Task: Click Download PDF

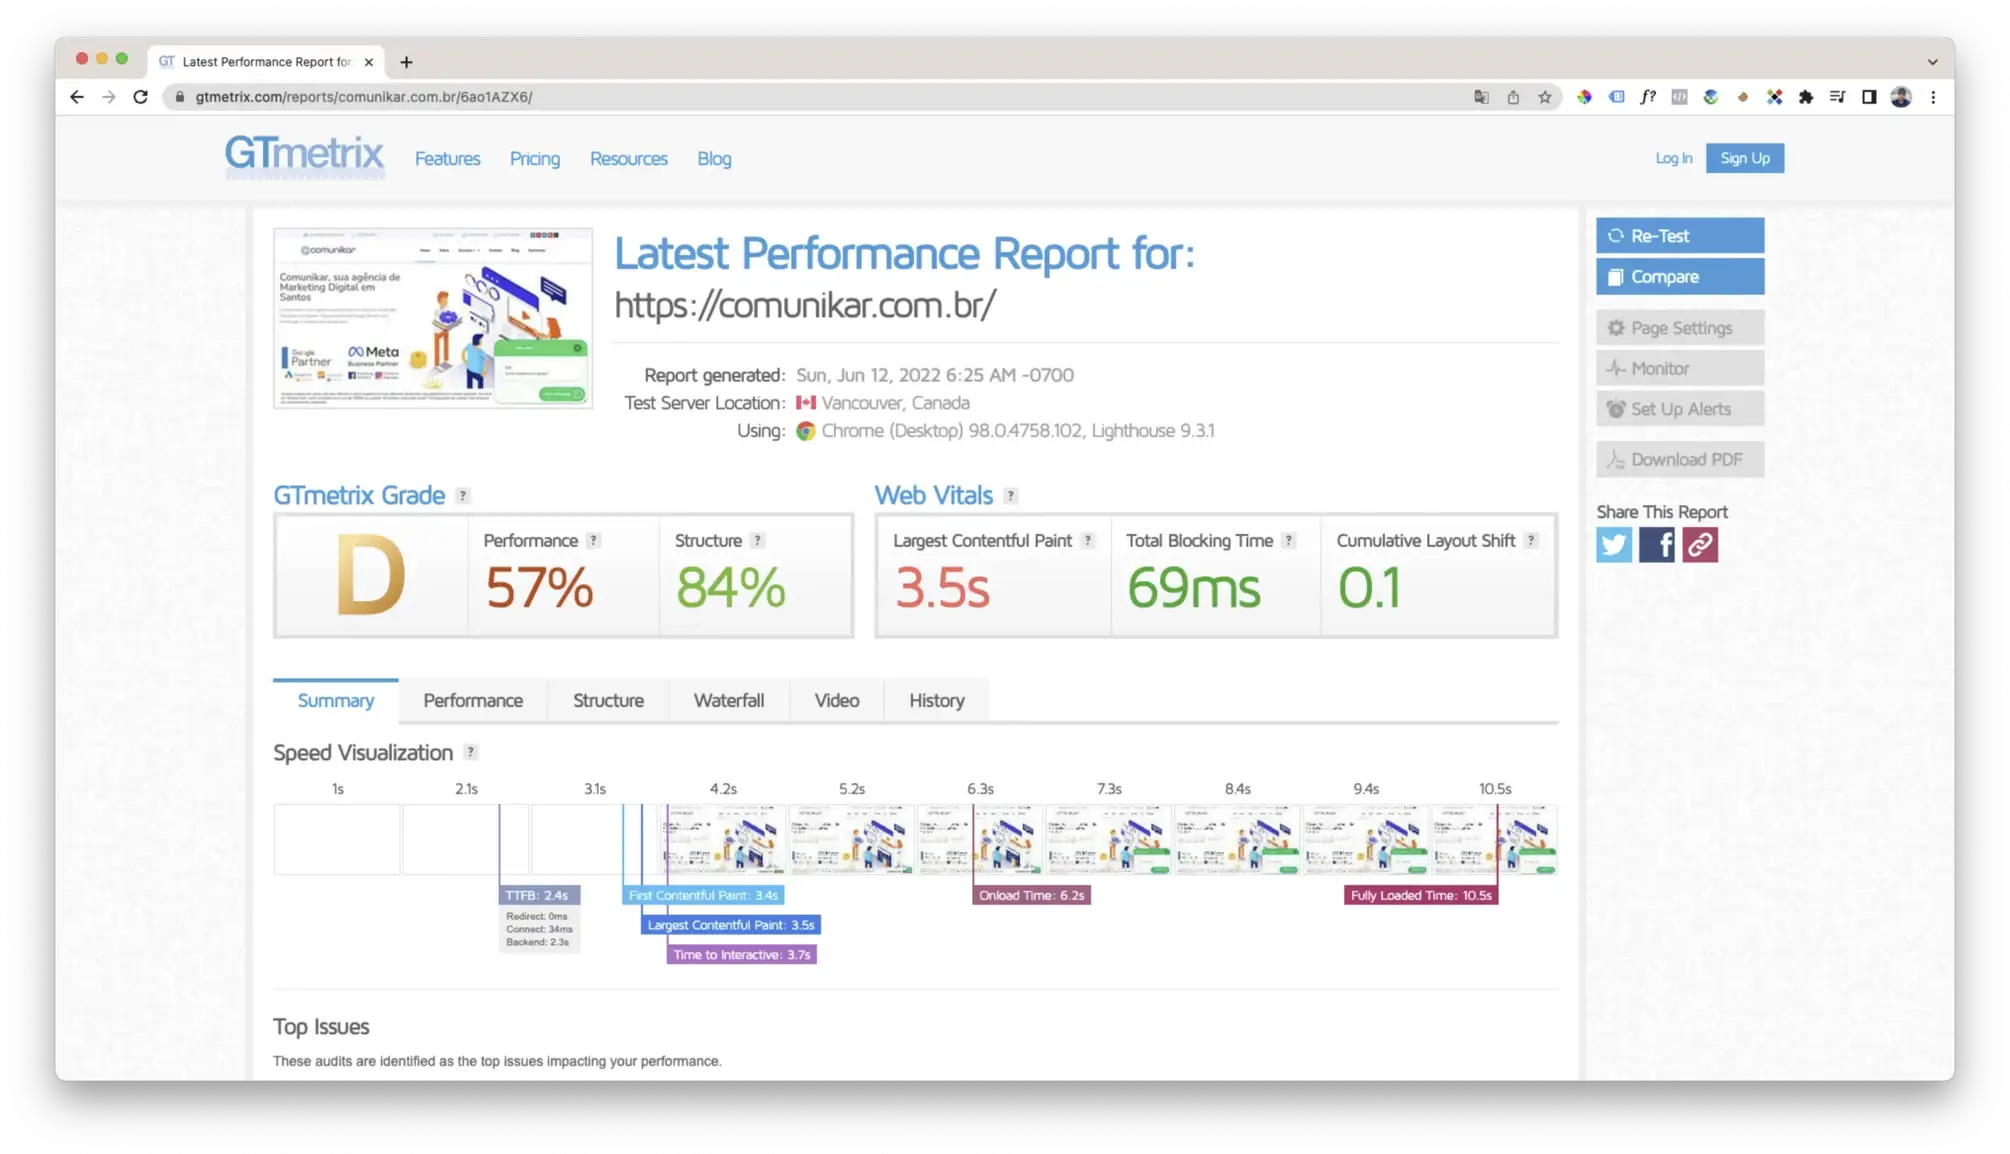Action: click(x=1679, y=460)
